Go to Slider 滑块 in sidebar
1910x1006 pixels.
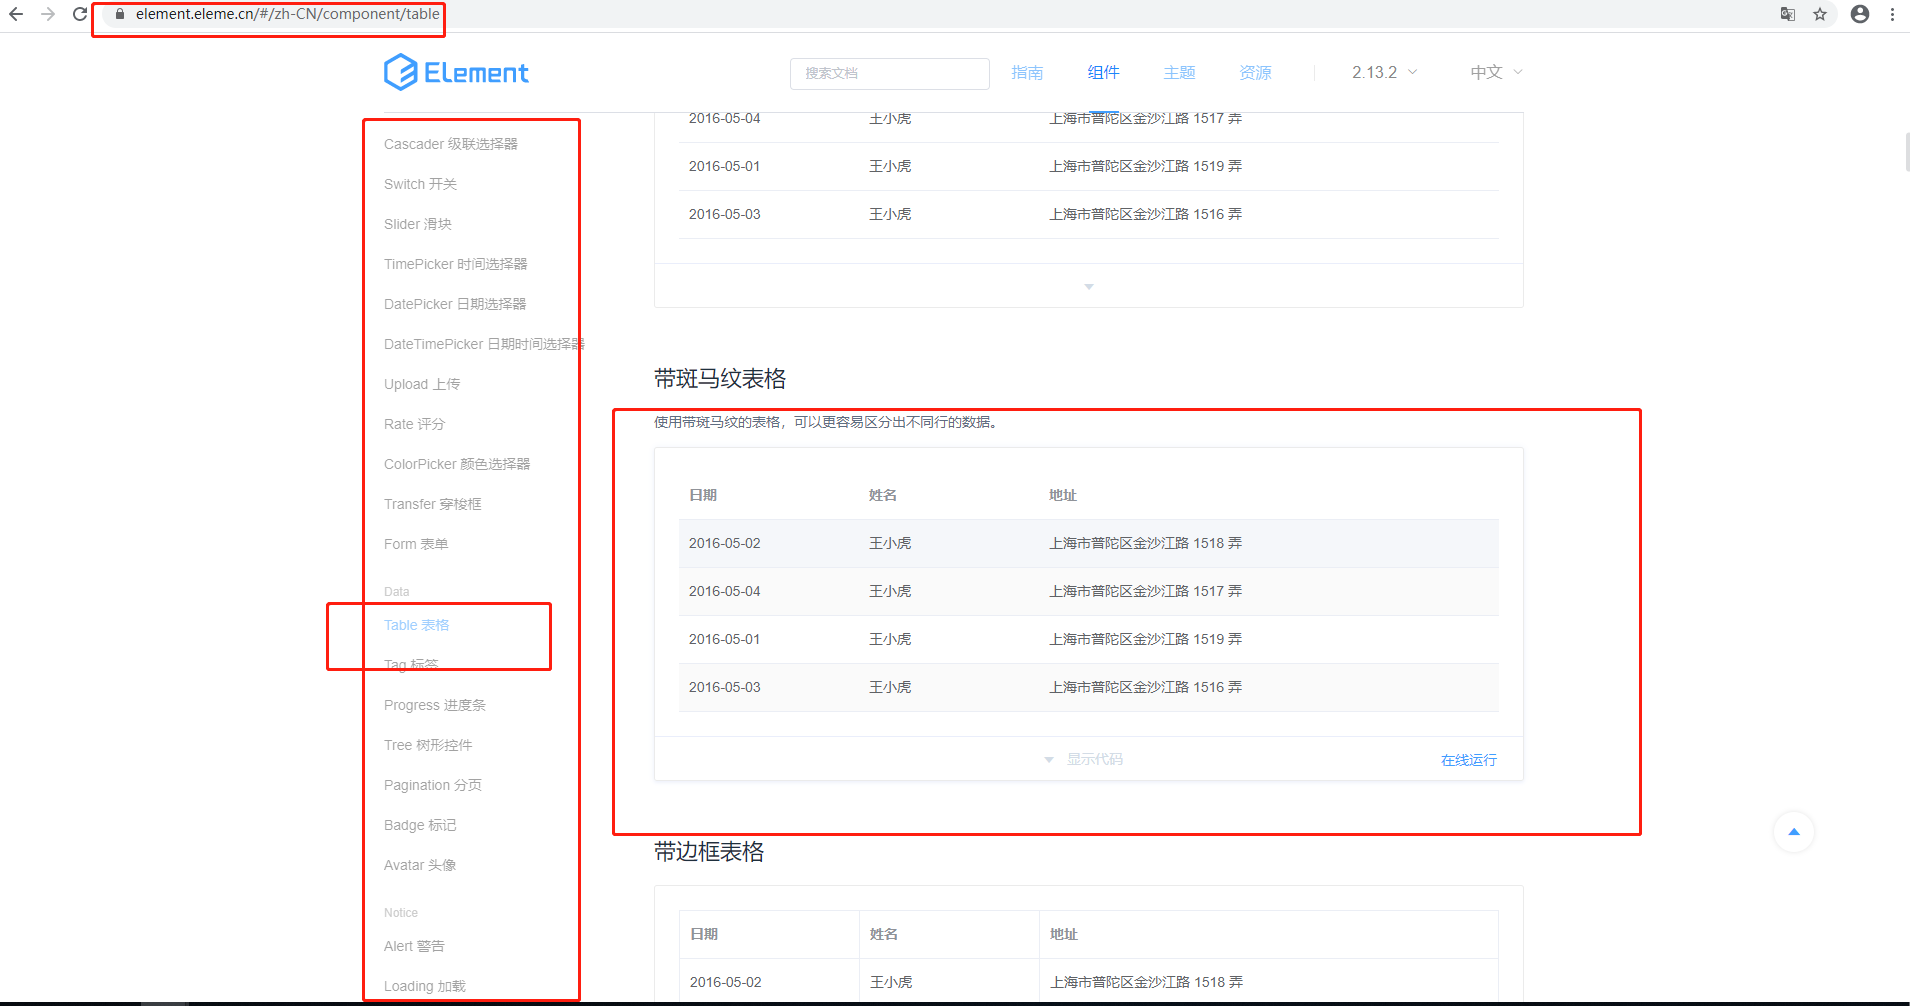pyautogui.click(x=418, y=224)
